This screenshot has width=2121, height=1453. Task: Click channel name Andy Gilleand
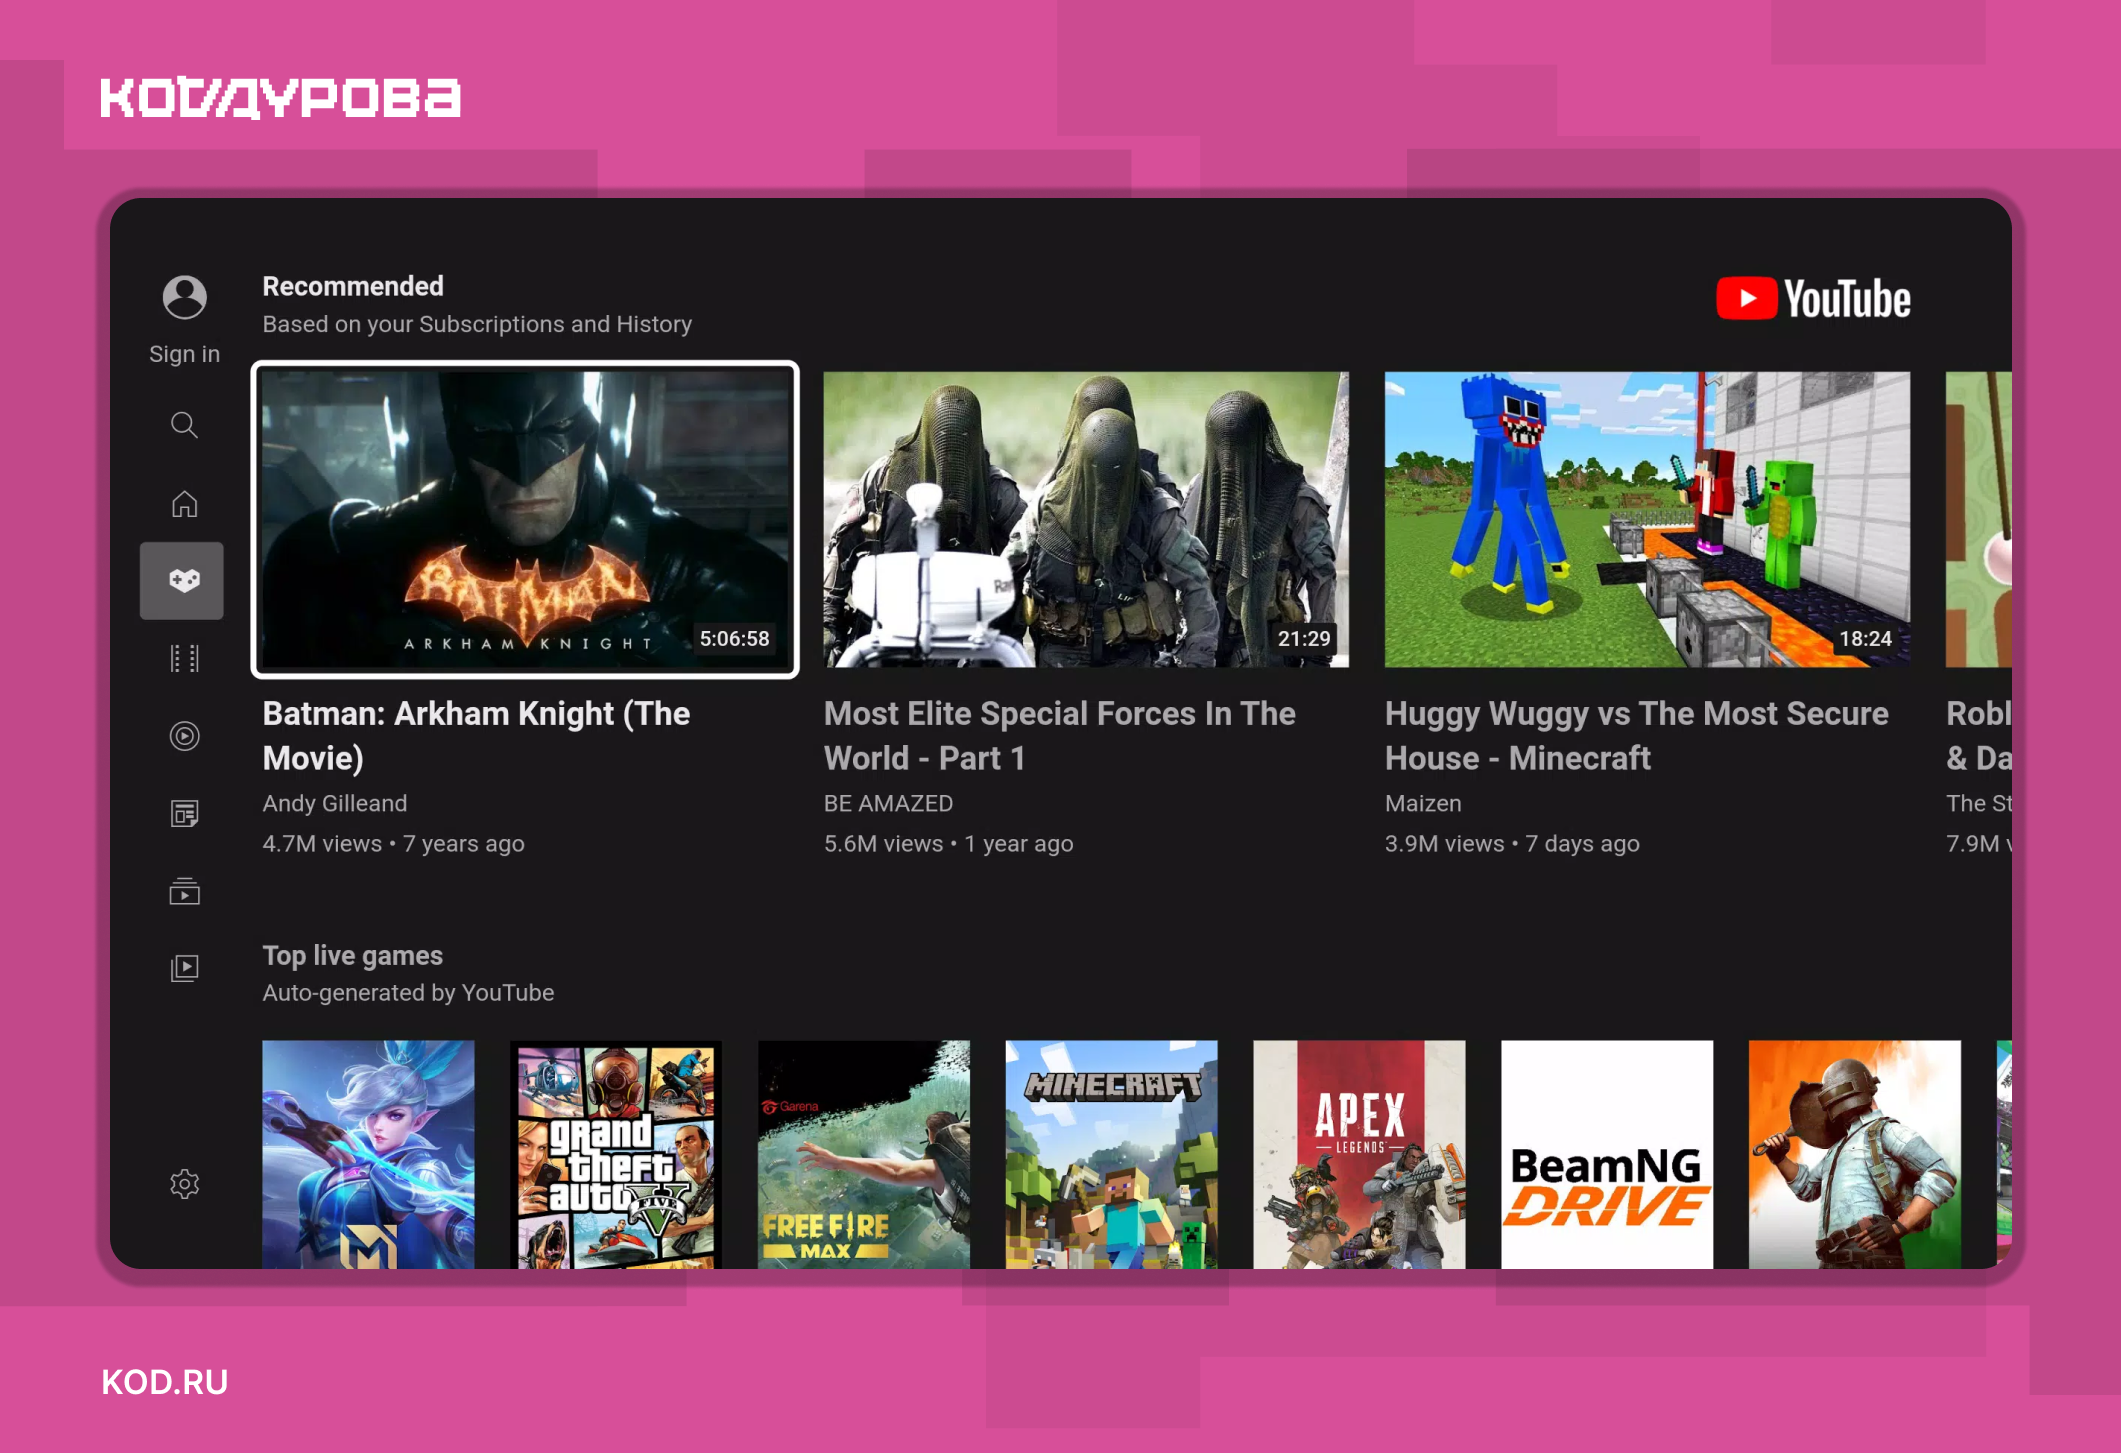click(335, 803)
